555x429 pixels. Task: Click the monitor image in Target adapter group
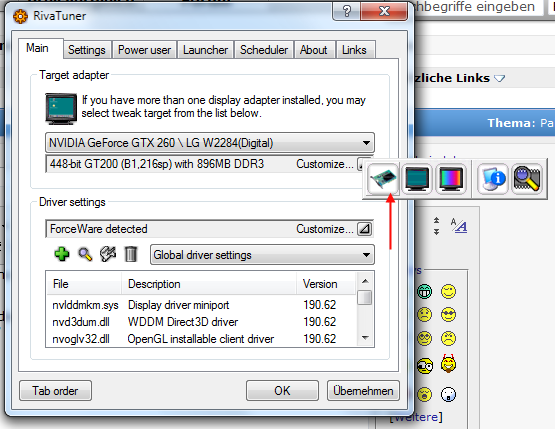pyautogui.click(x=61, y=109)
